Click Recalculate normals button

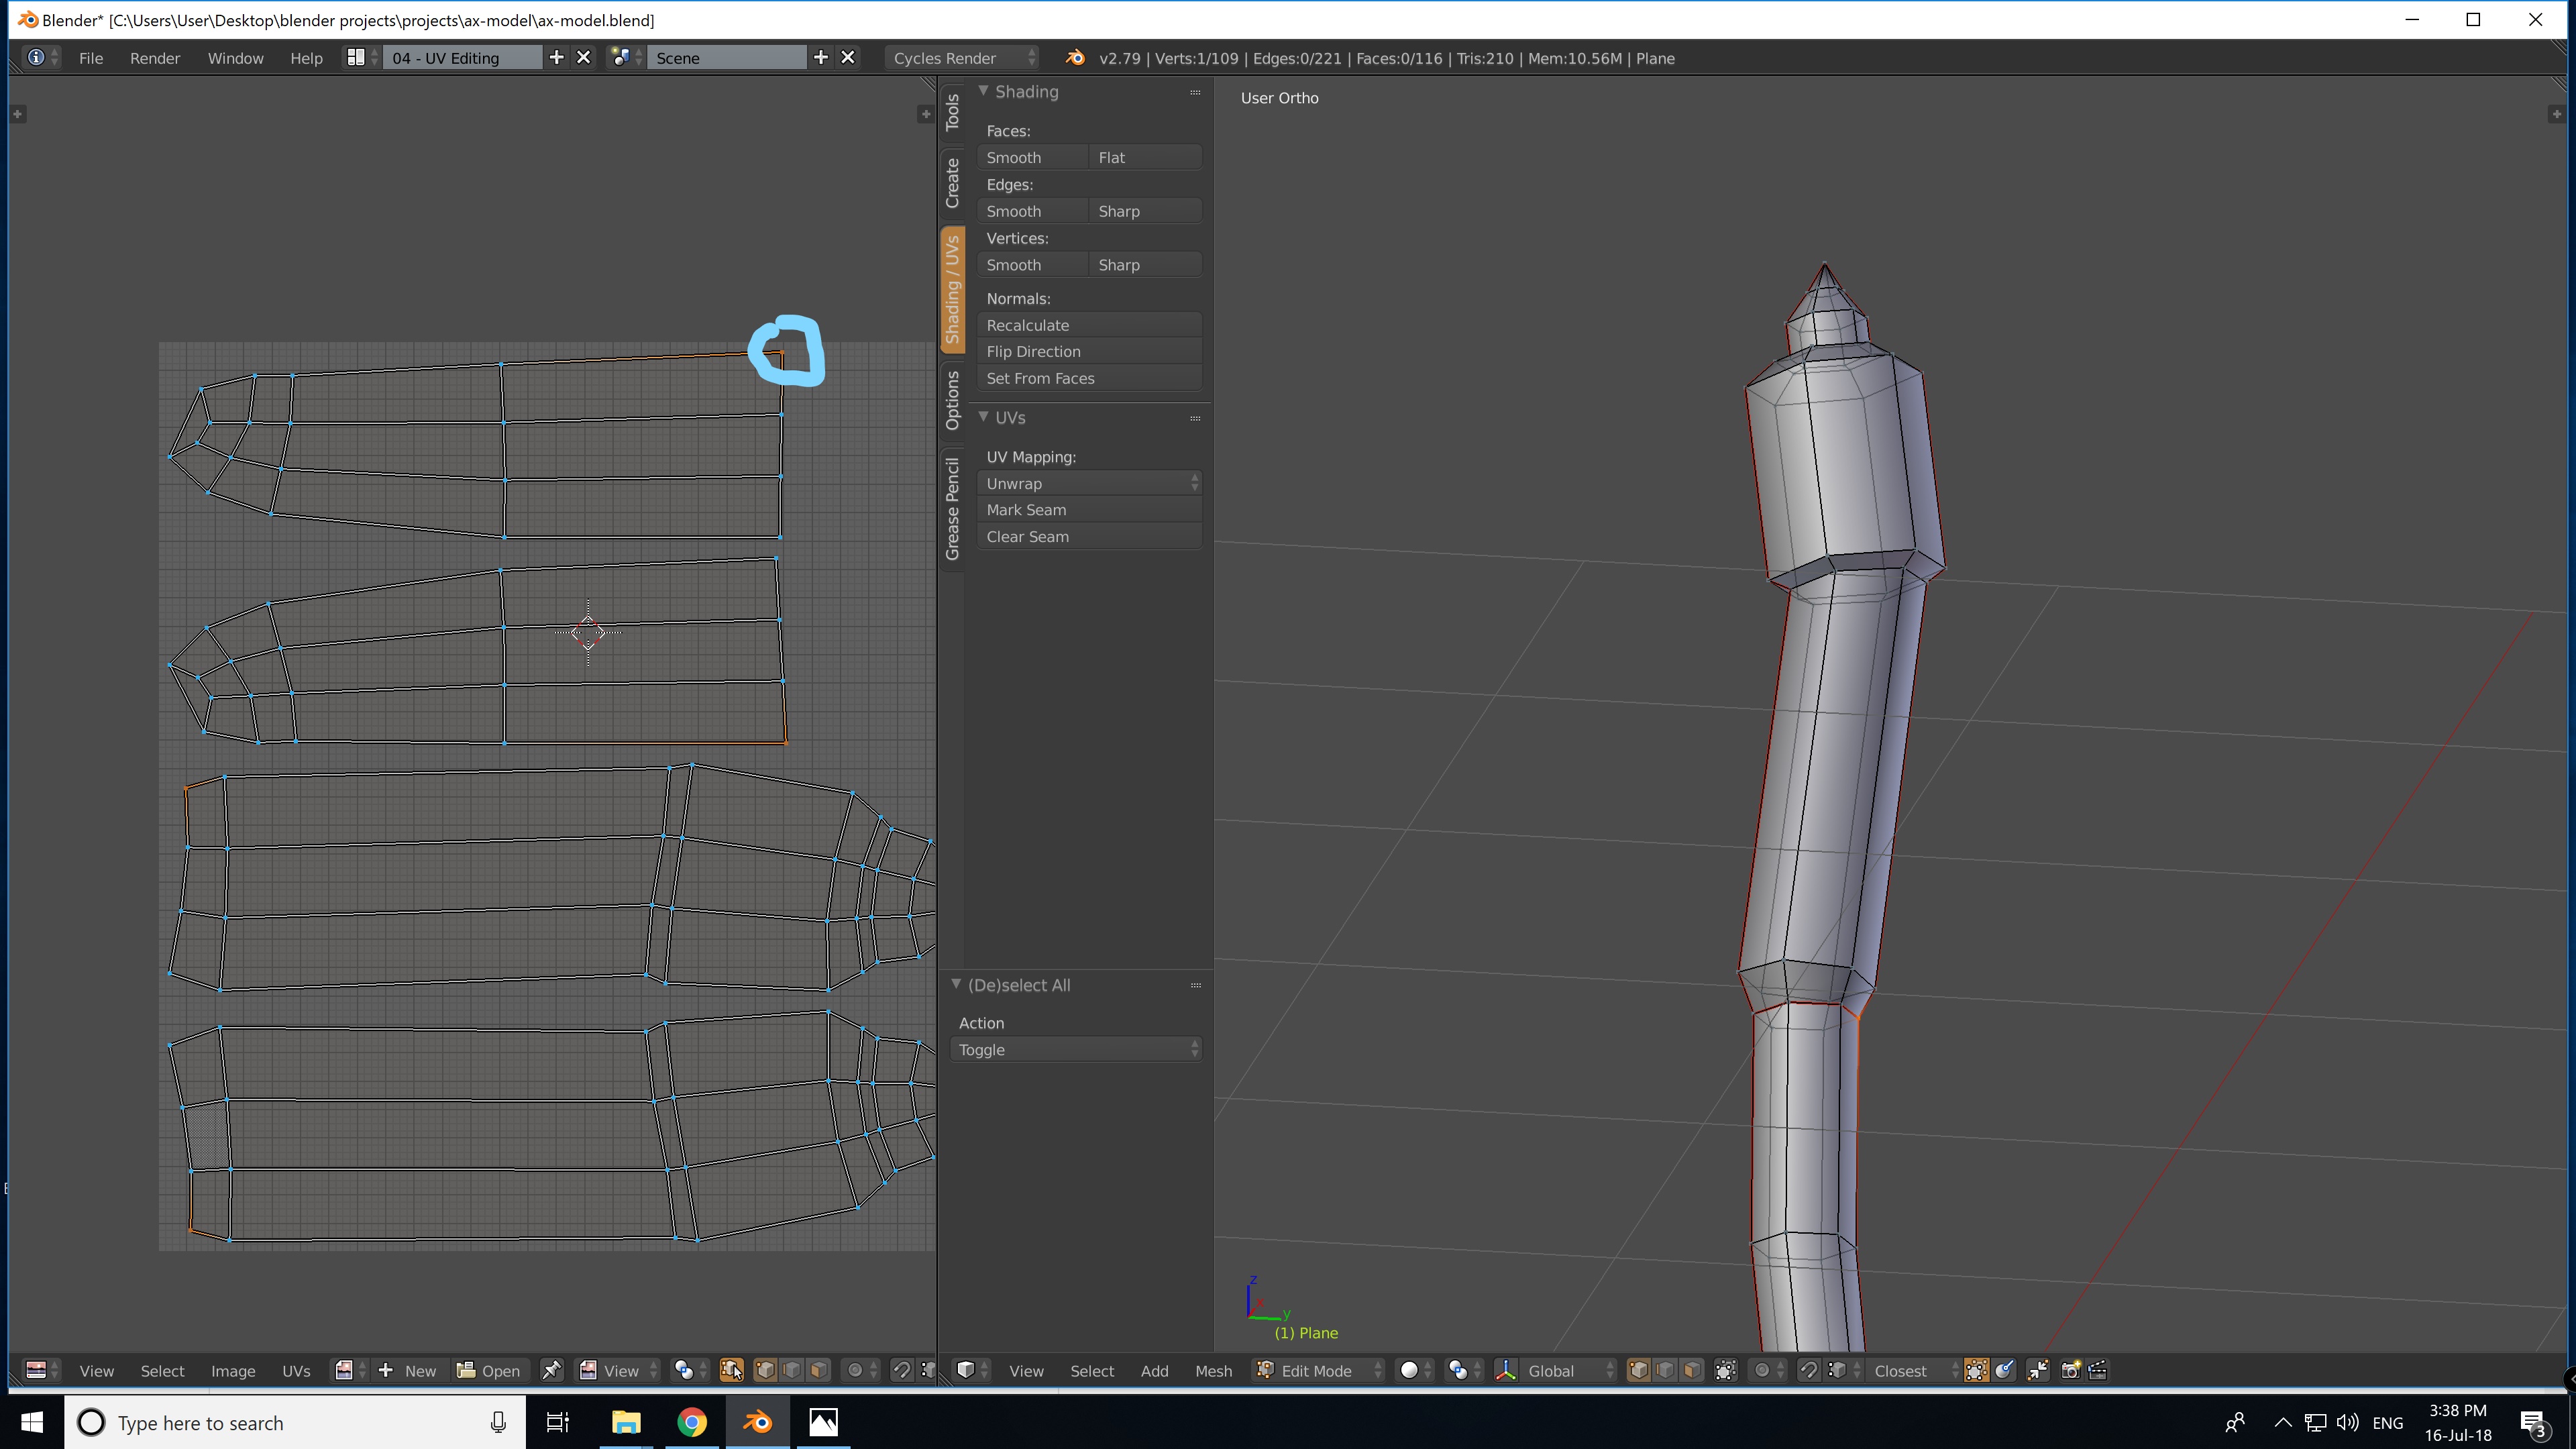coord(1089,325)
